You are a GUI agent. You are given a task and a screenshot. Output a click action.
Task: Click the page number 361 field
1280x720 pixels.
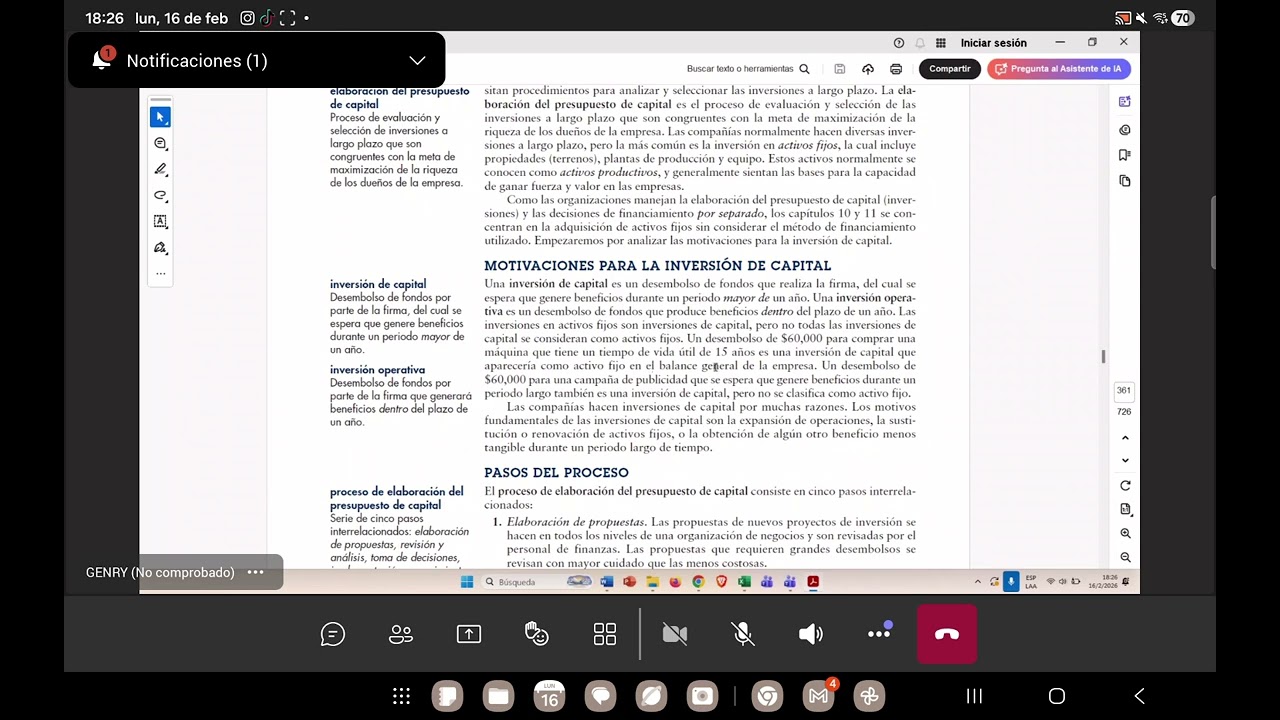pyautogui.click(x=1124, y=392)
